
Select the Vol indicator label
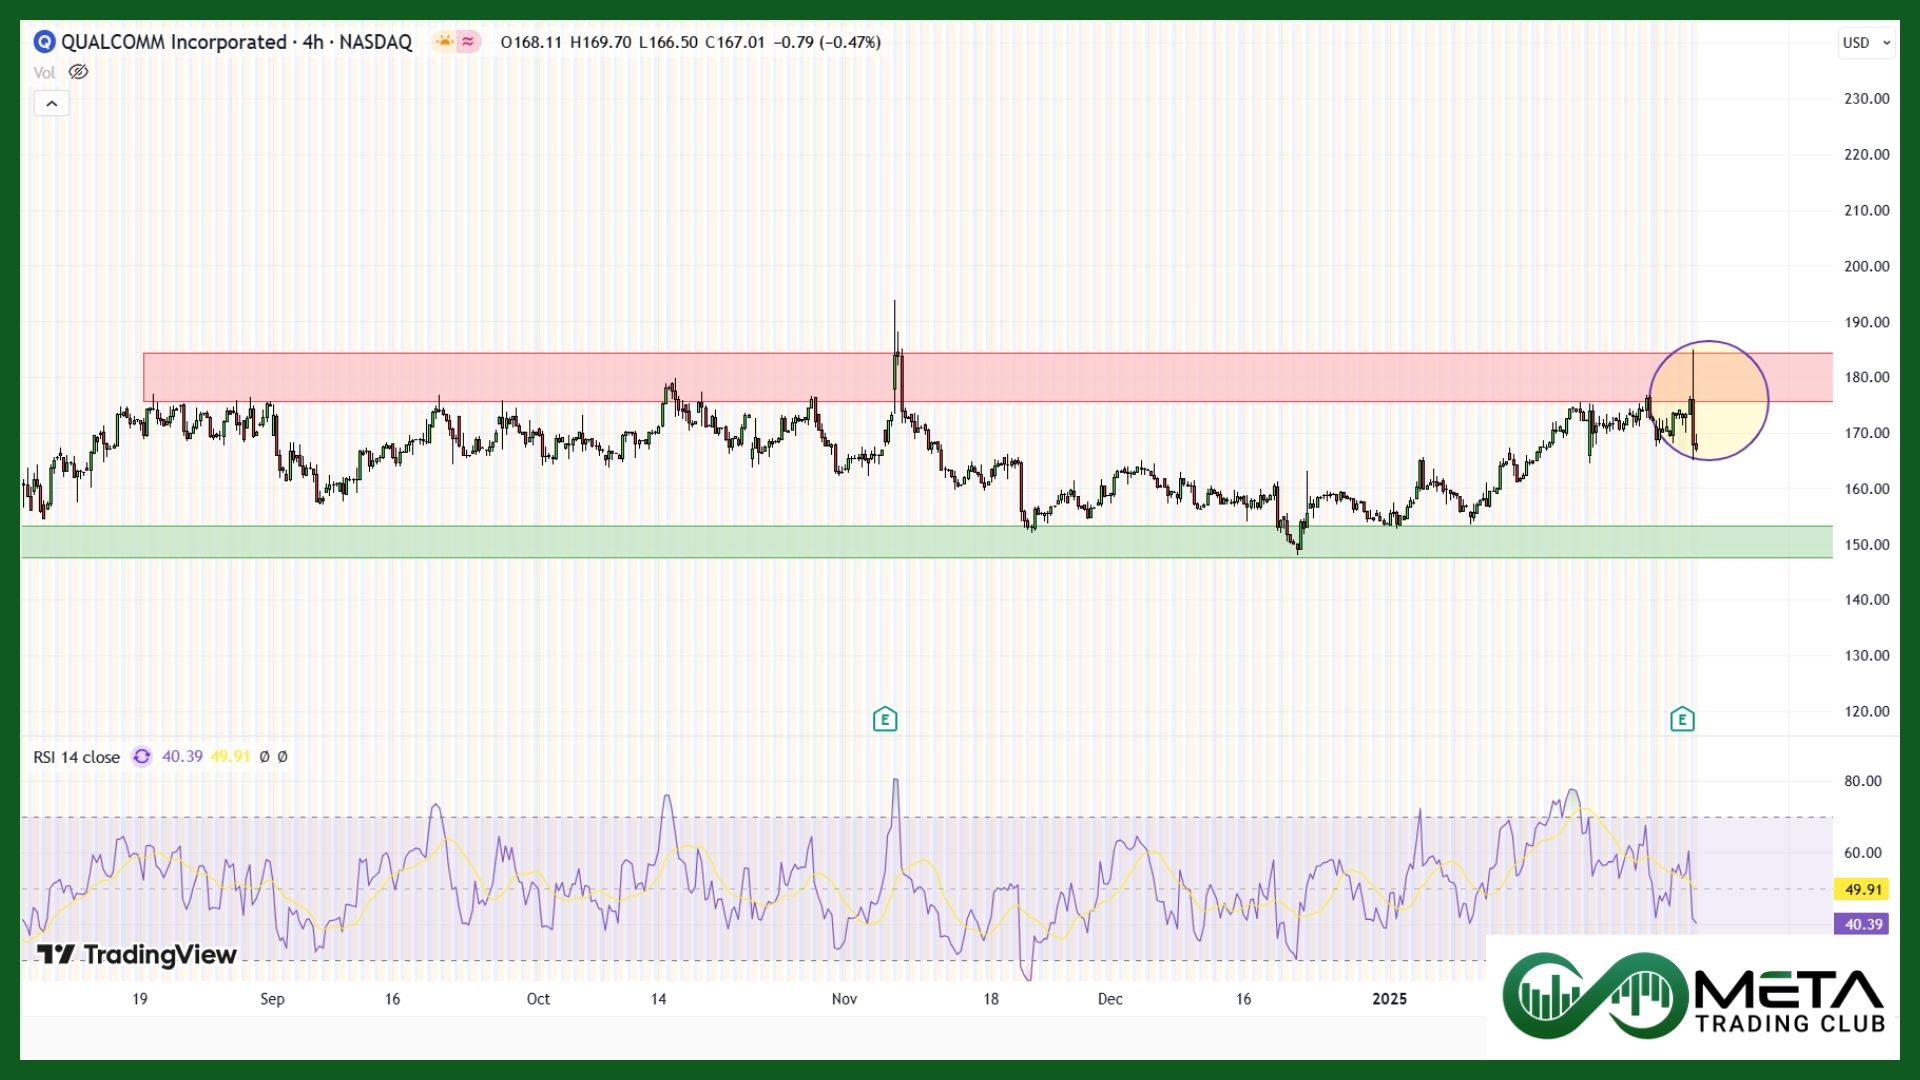[44, 72]
